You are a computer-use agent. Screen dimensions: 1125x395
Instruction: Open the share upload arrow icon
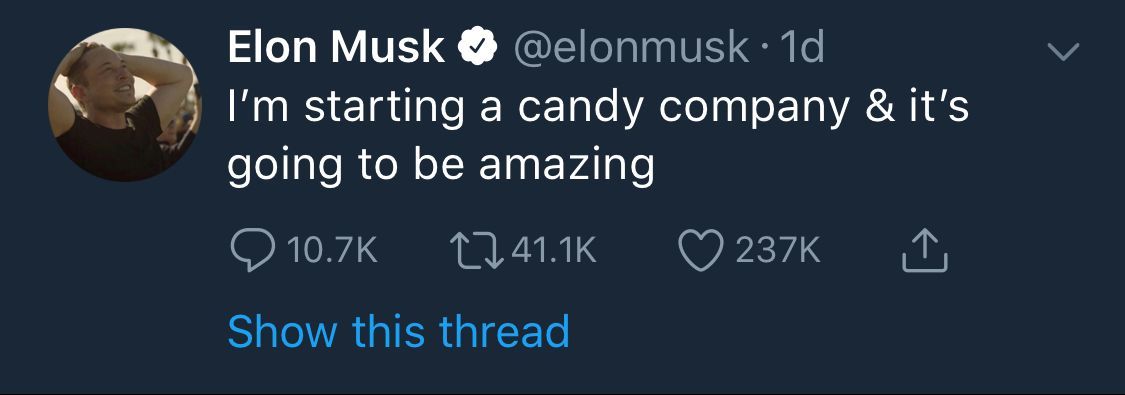tap(924, 250)
